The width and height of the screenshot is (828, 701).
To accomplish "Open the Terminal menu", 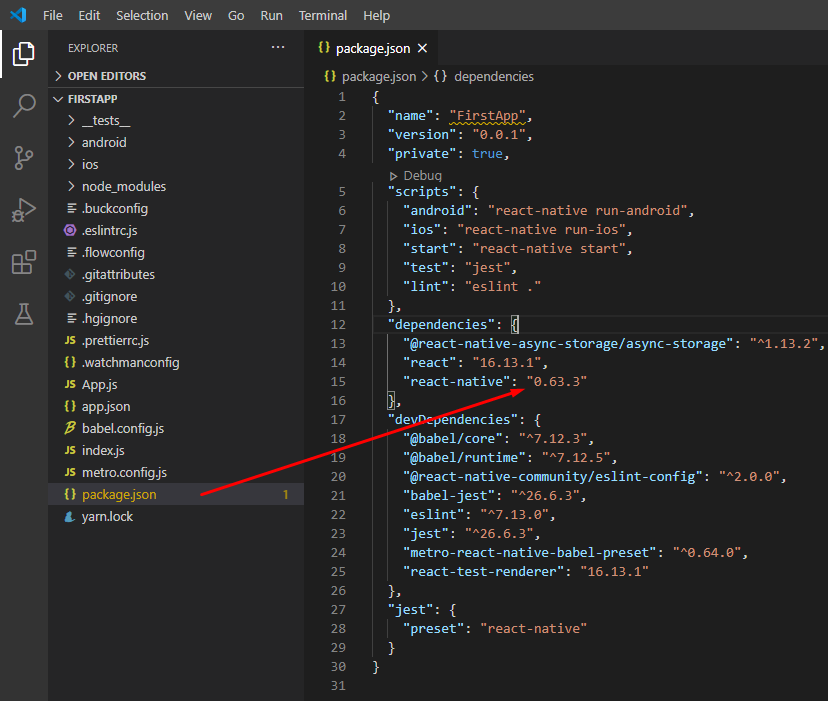I will click(x=323, y=16).
